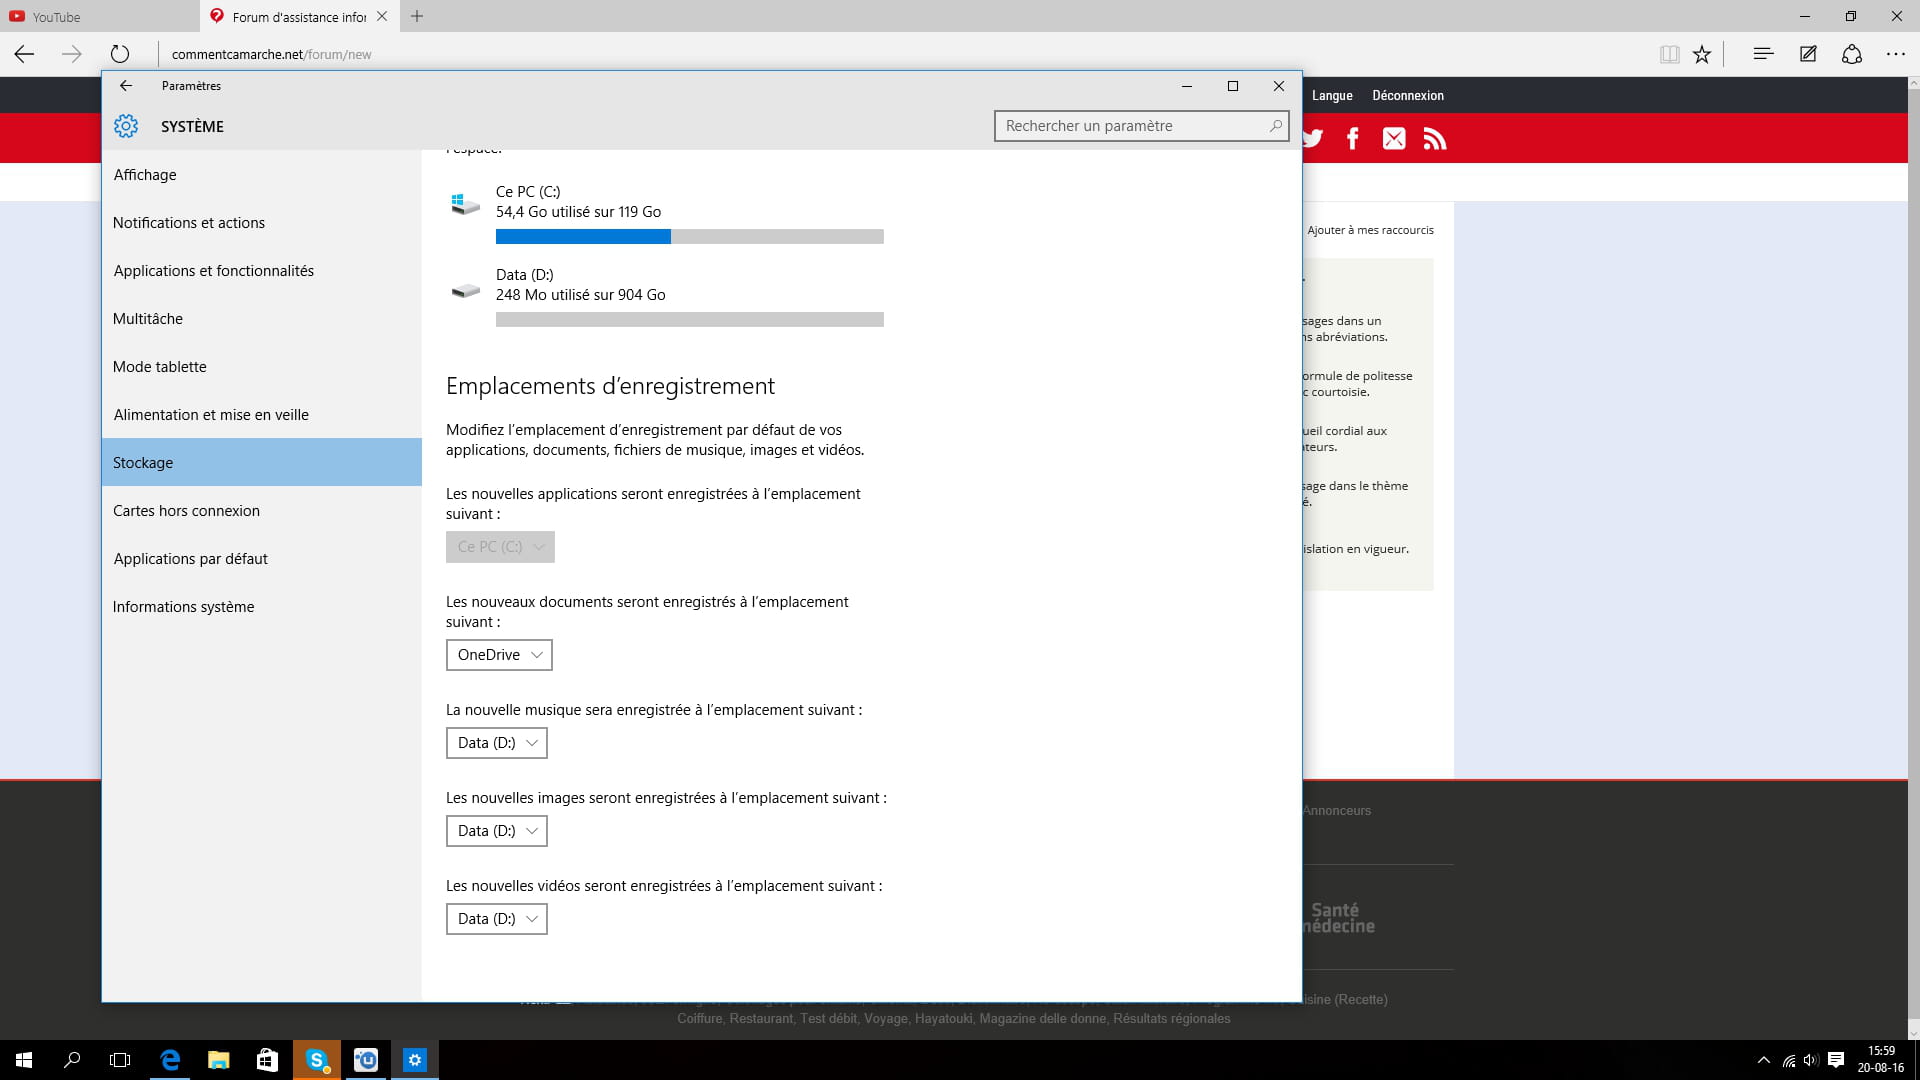Select Affichage in the settings sidebar
The image size is (1920, 1080).
point(262,175)
